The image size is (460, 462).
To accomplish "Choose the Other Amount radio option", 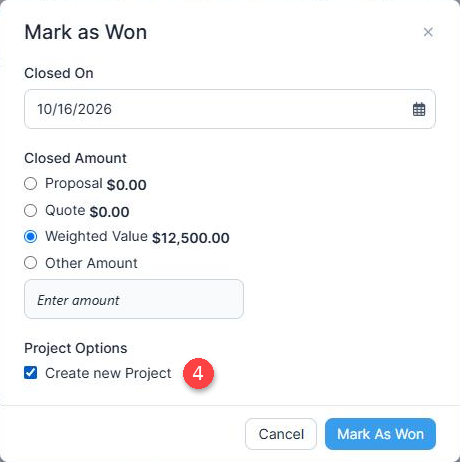I will (31, 263).
